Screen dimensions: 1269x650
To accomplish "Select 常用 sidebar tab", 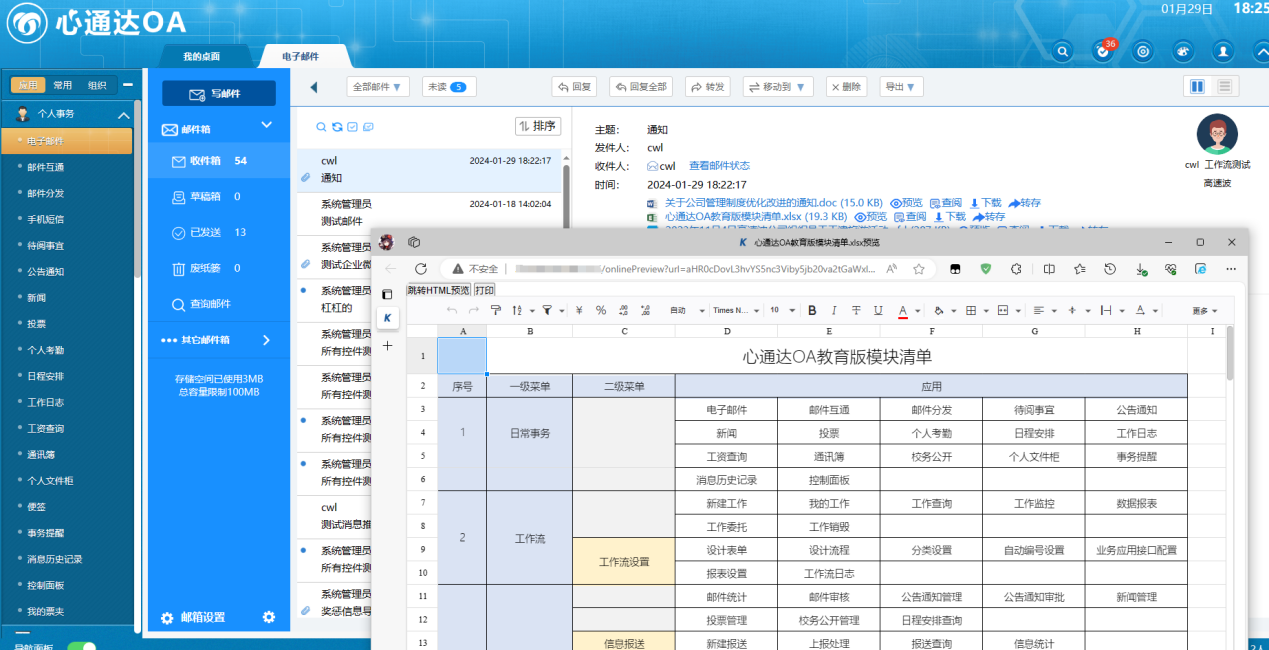I will (x=63, y=86).
